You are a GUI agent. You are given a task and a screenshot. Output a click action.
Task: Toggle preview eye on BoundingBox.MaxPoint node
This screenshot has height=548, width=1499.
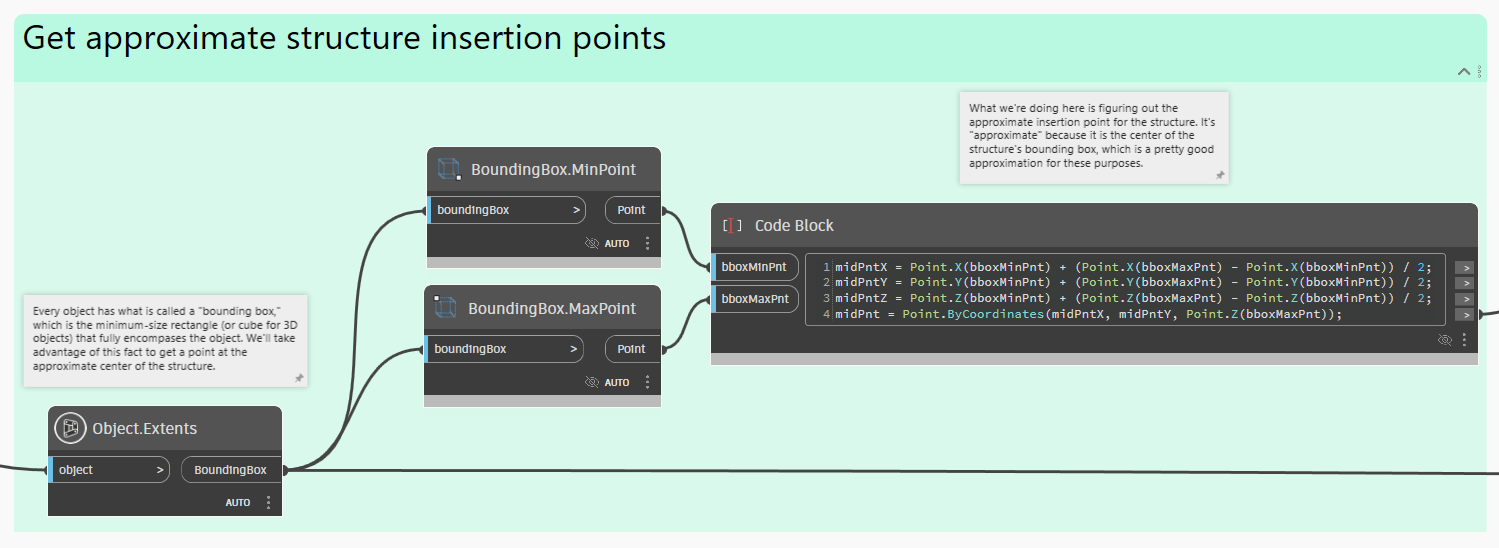point(592,382)
